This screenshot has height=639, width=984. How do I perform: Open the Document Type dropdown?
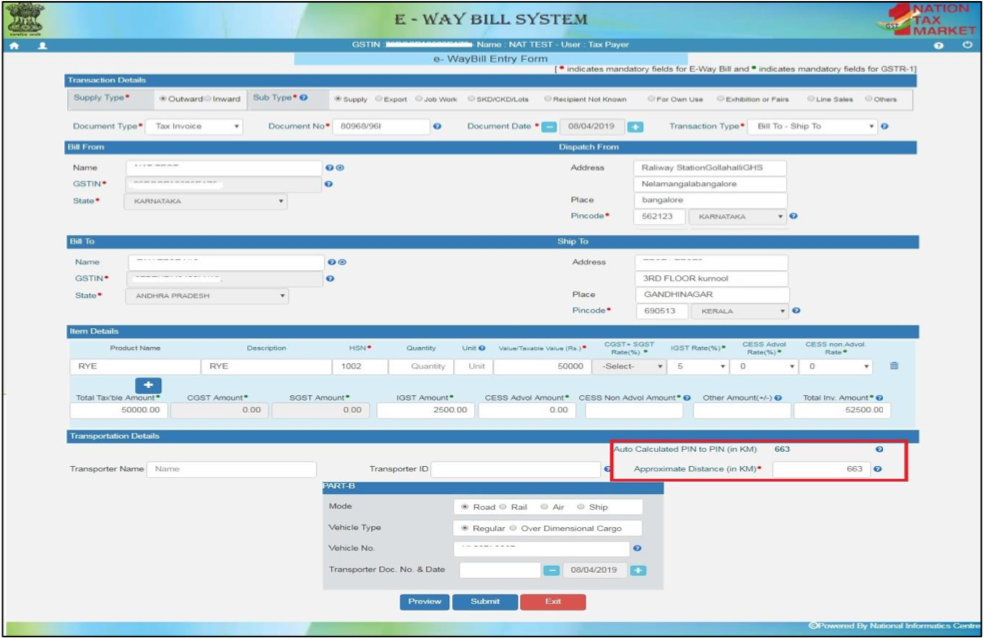(194, 127)
